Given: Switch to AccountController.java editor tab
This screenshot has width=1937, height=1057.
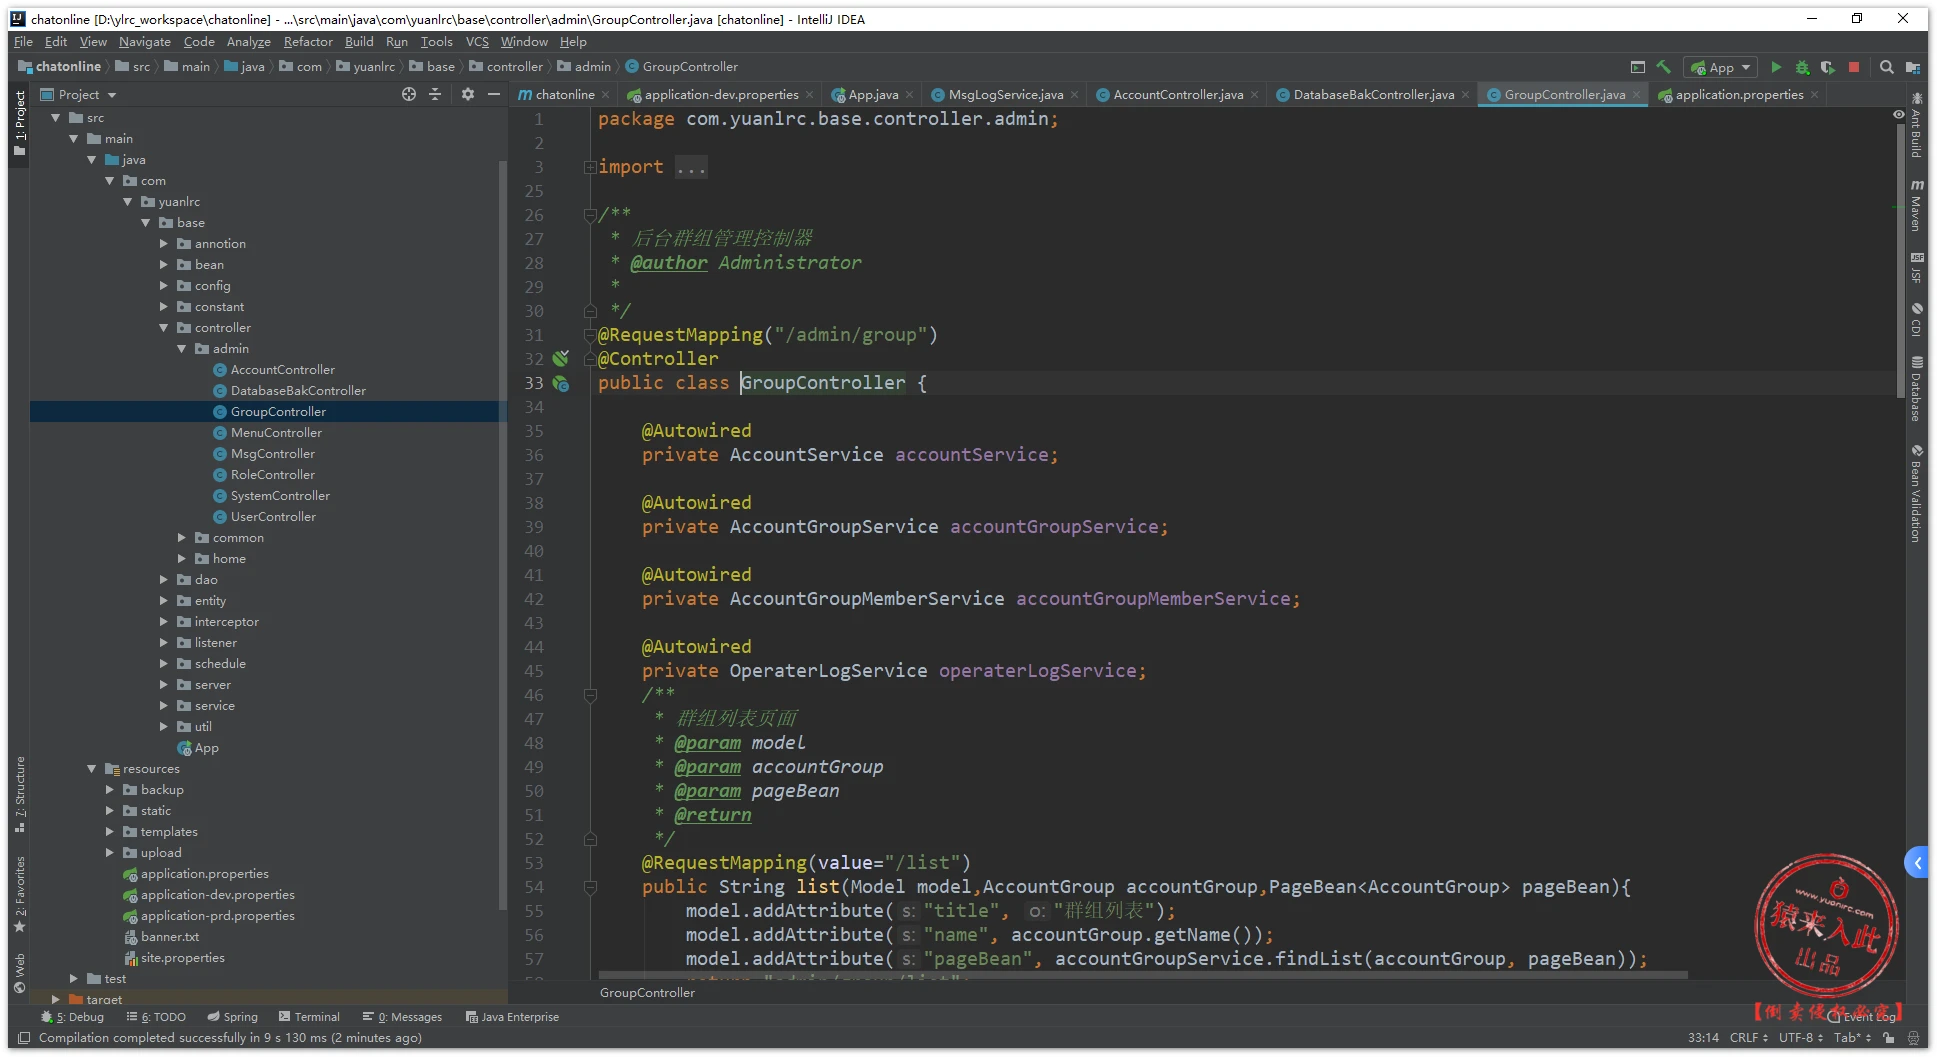Looking at the screenshot, I should point(1178,95).
